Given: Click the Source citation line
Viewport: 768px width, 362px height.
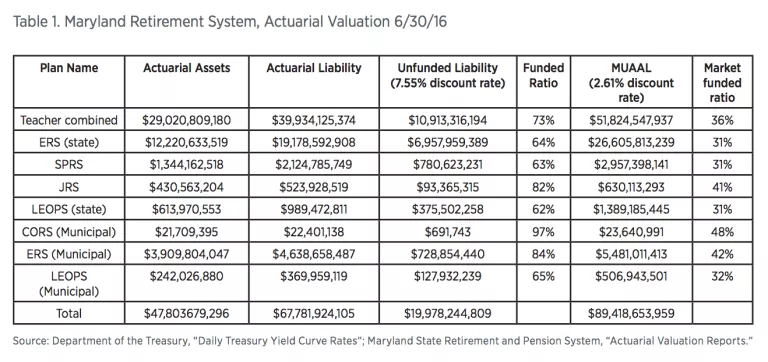Looking at the screenshot, I should pyautogui.click(x=383, y=341).
